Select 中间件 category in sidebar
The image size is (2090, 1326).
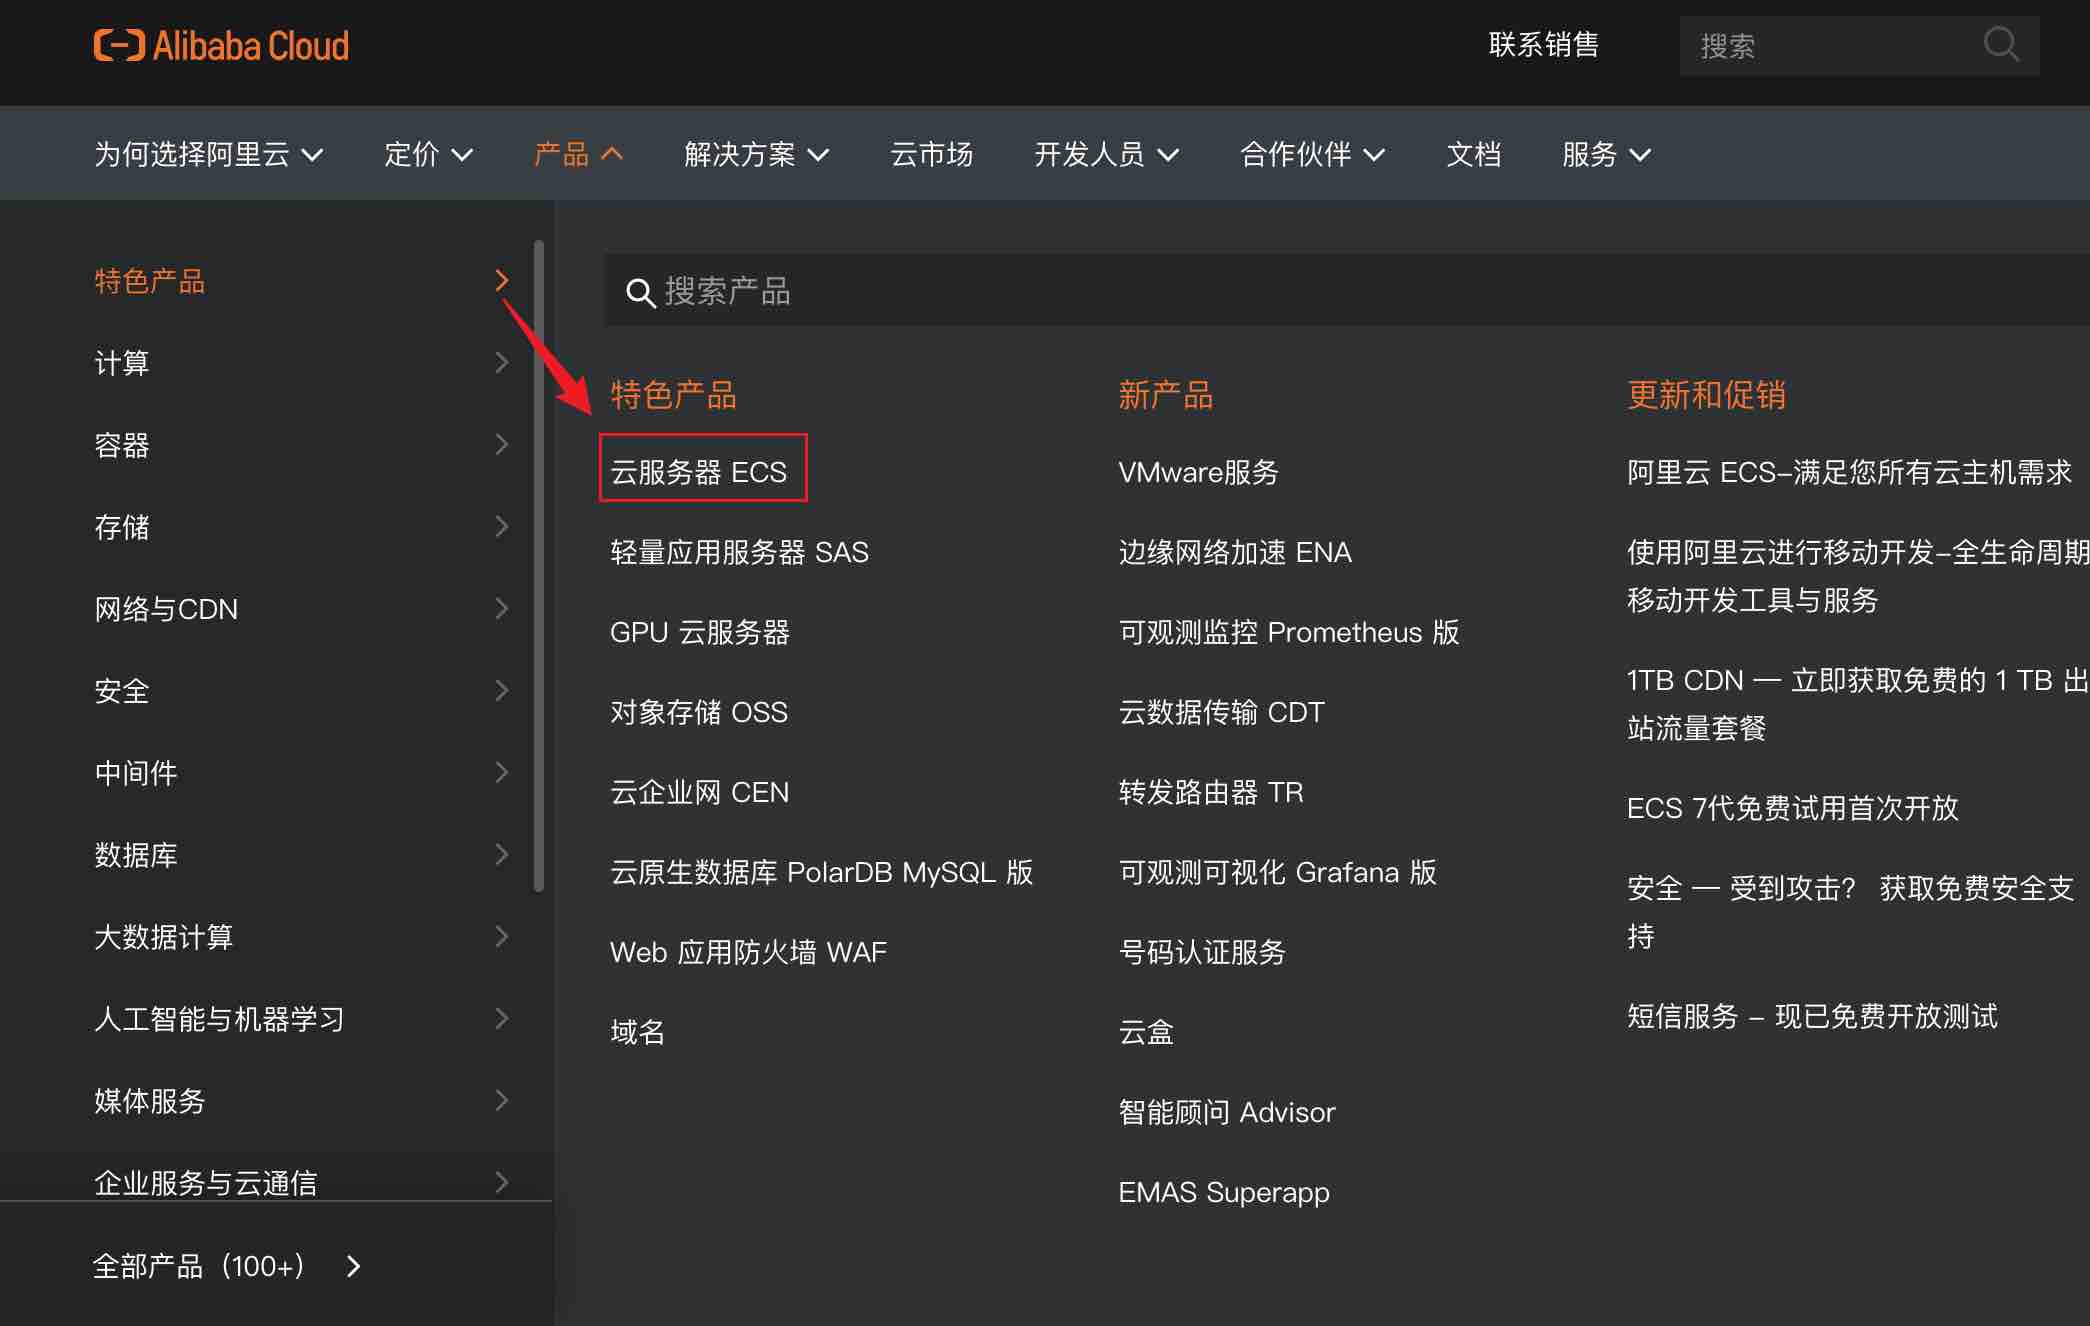[302, 773]
